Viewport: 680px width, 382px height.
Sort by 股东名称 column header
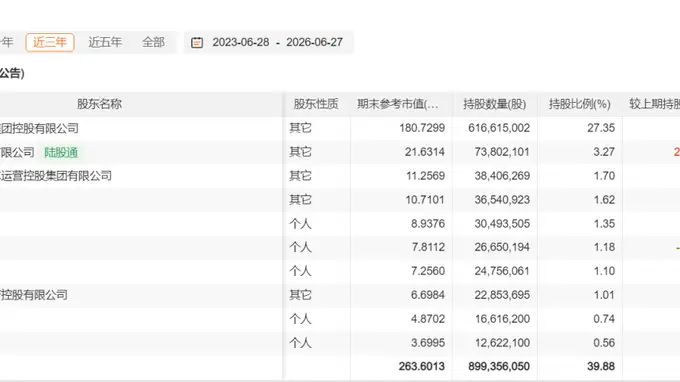(x=99, y=104)
